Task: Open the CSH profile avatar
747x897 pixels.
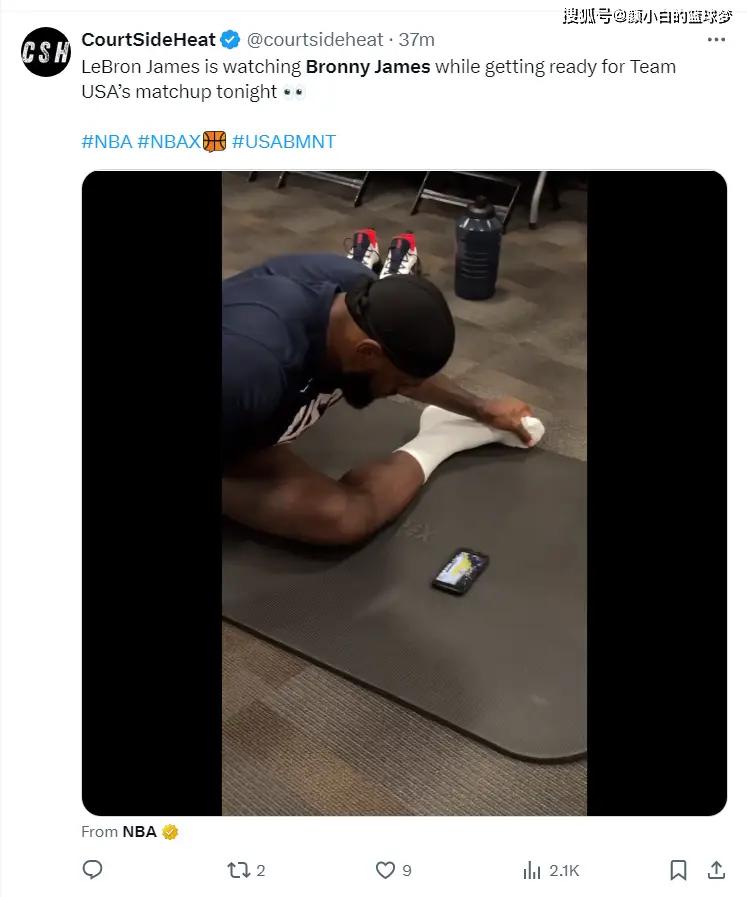Action: click(x=46, y=52)
